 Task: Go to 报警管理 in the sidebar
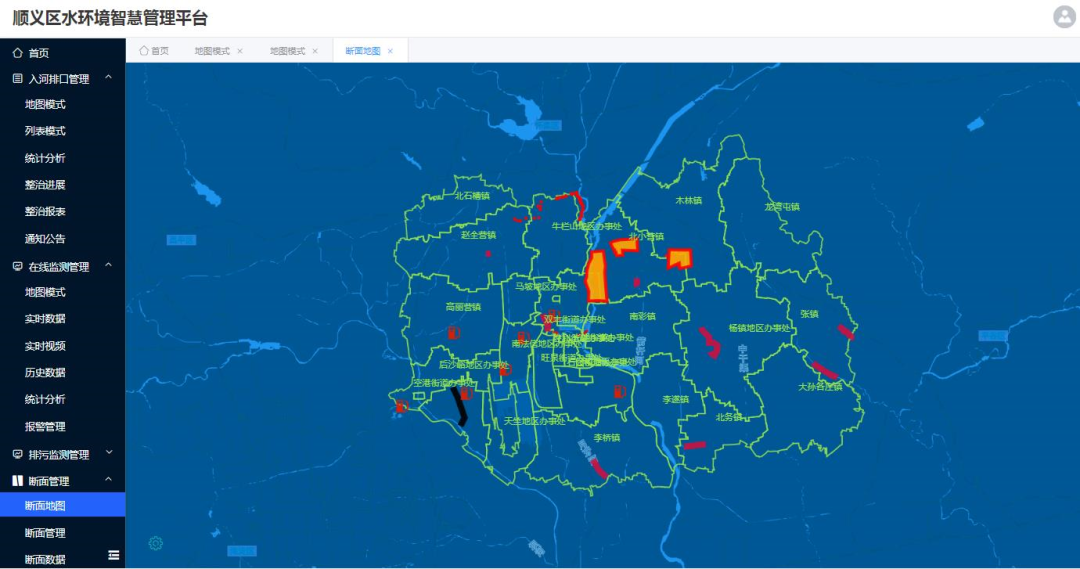45,427
